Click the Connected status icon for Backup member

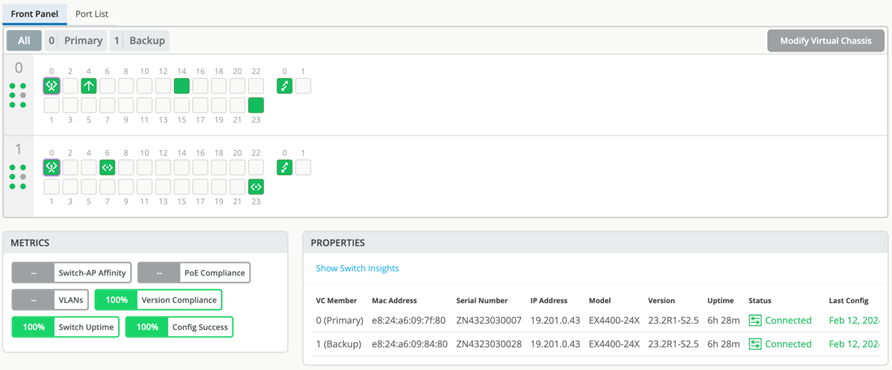[x=755, y=344]
